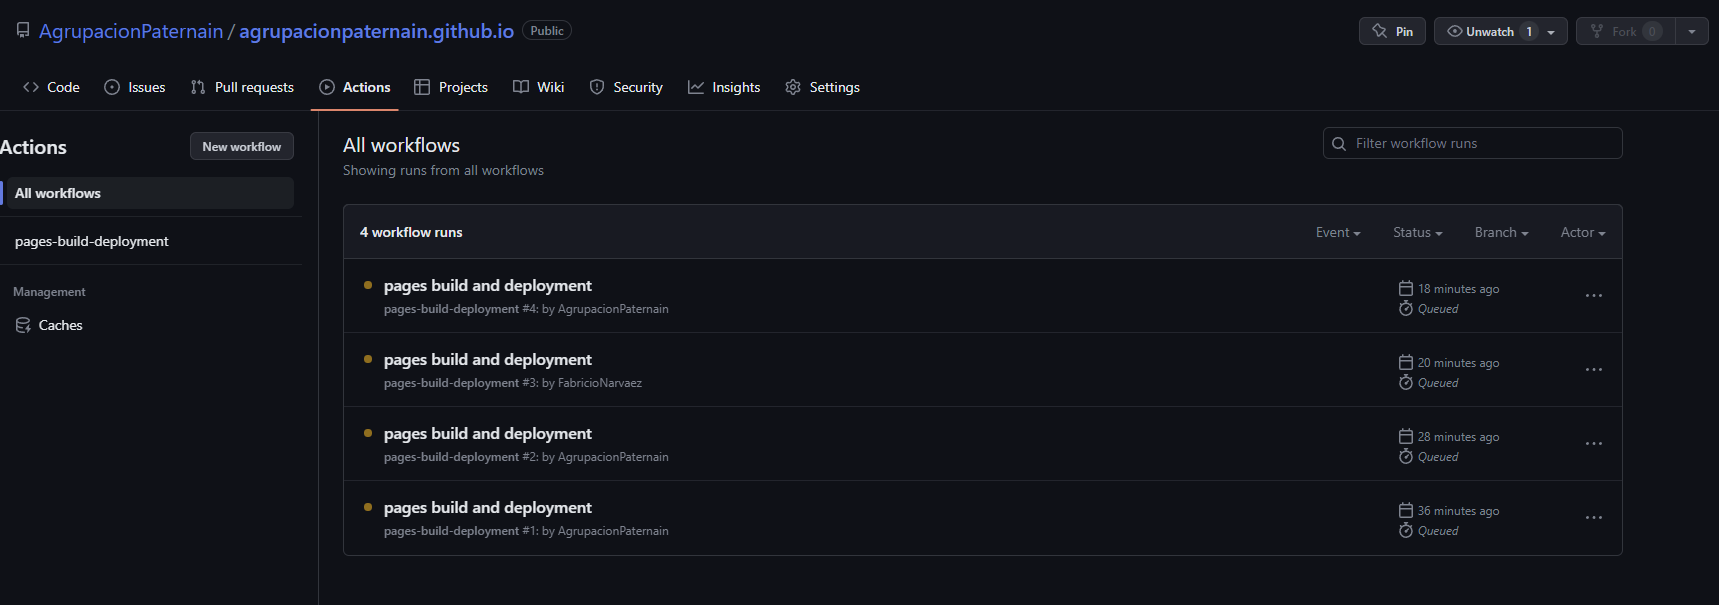Click calendar icon next to 18 minutes ago

[x=1406, y=288]
